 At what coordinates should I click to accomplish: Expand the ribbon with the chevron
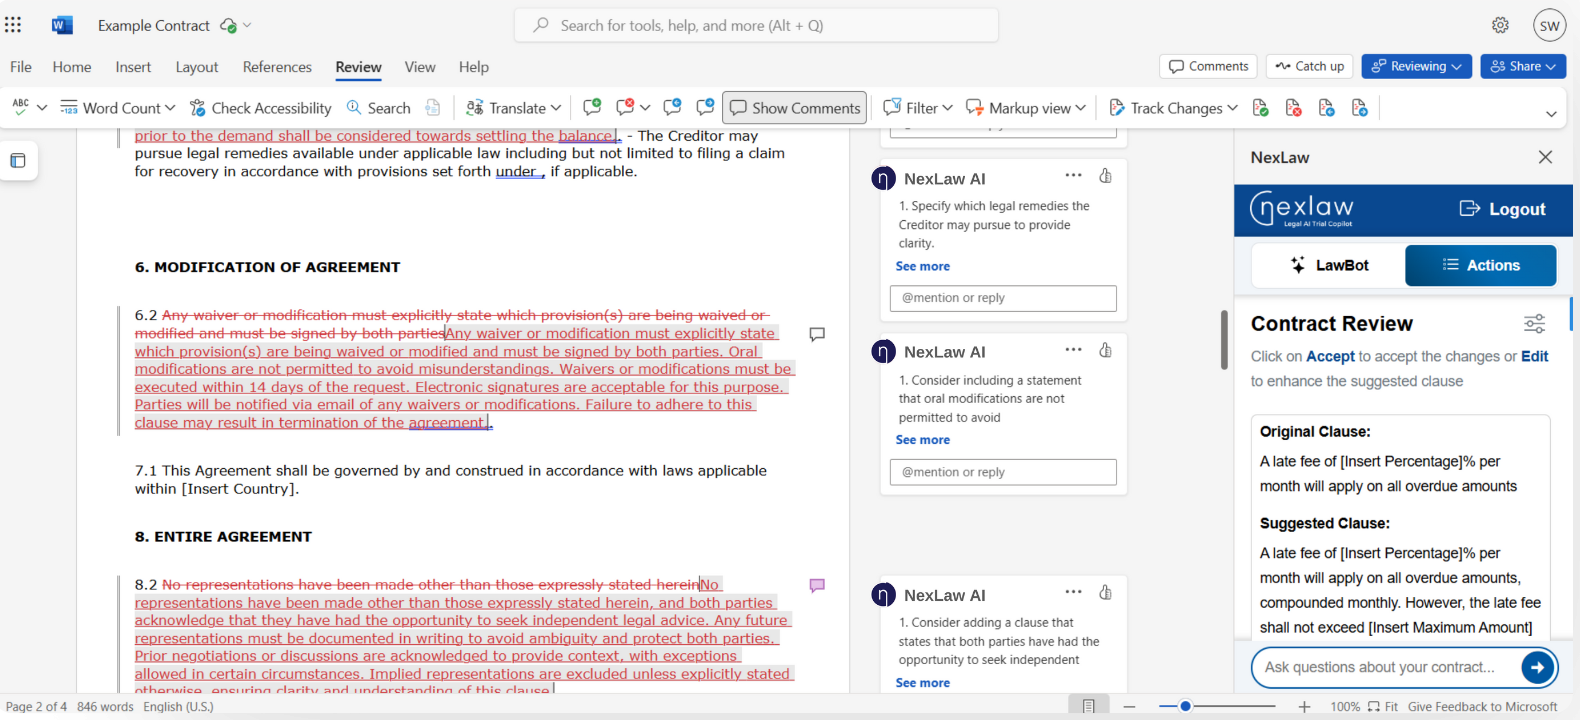tap(1551, 113)
